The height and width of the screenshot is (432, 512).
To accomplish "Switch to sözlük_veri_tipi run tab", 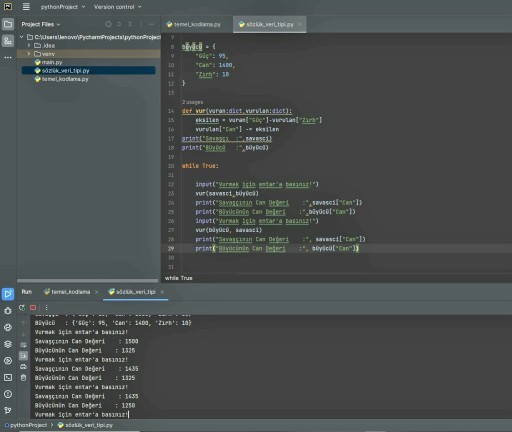I will pos(132,292).
